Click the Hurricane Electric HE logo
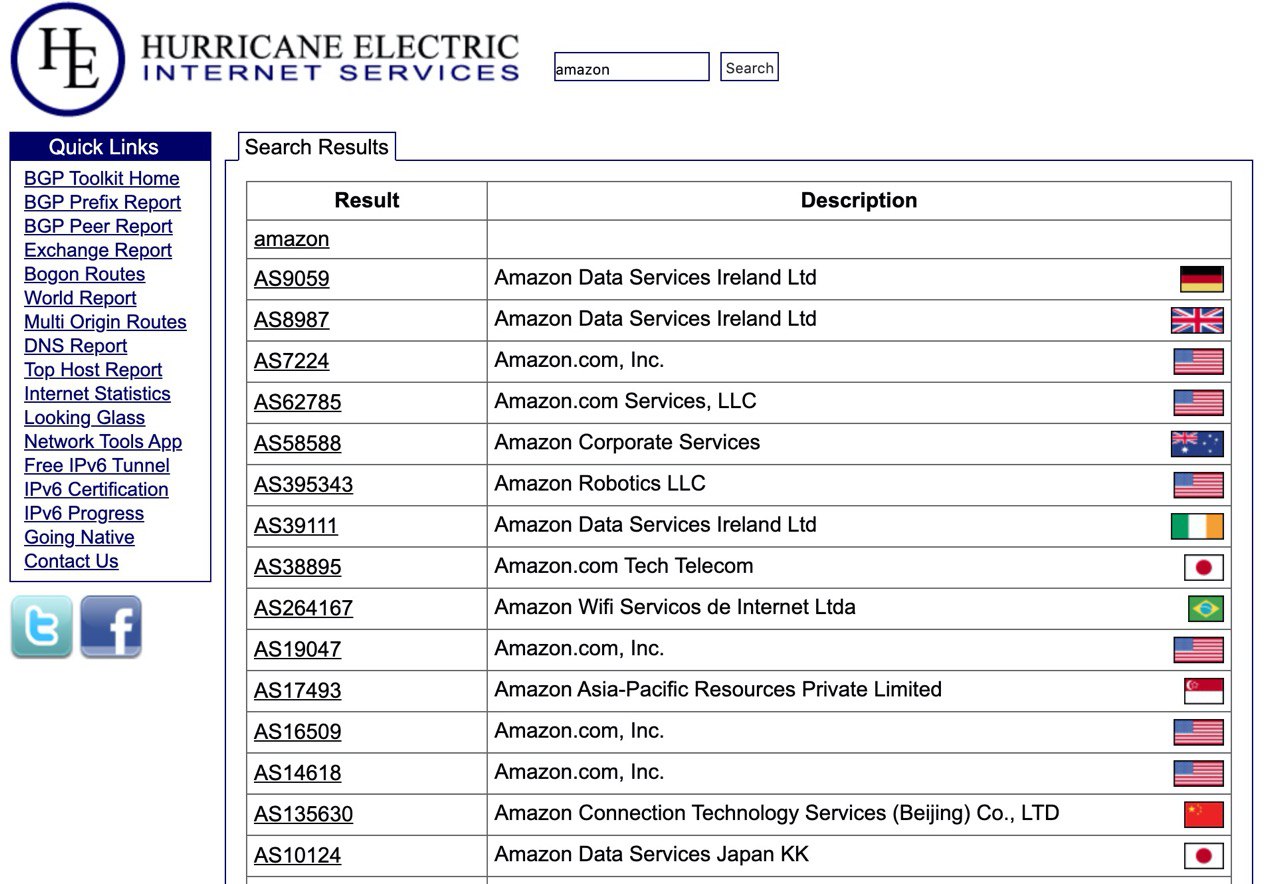This screenshot has height=884, width=1280. [68, 59]
